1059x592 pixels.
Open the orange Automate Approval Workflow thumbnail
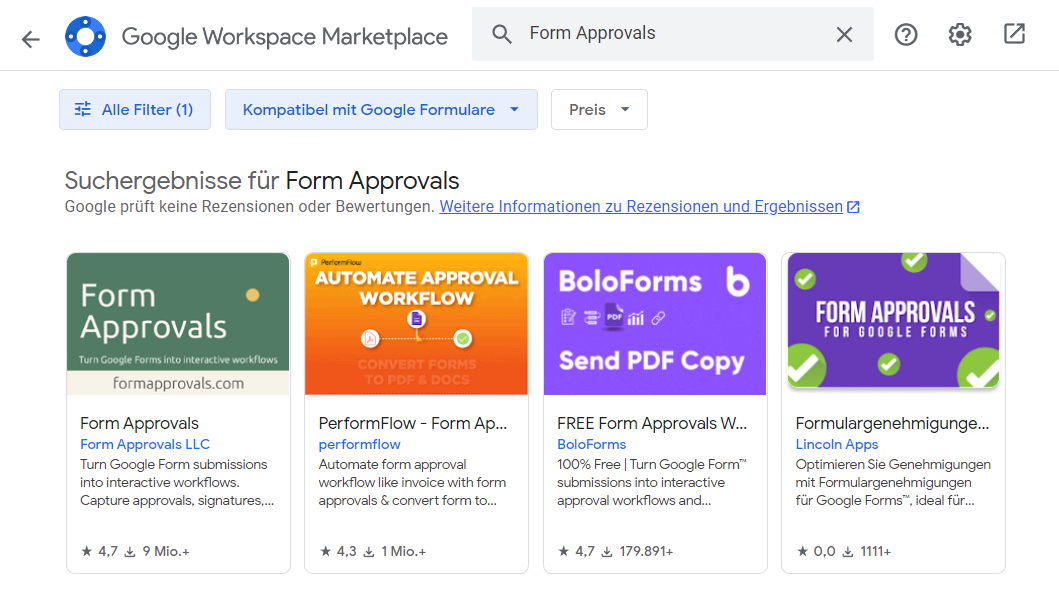[416, 323]
